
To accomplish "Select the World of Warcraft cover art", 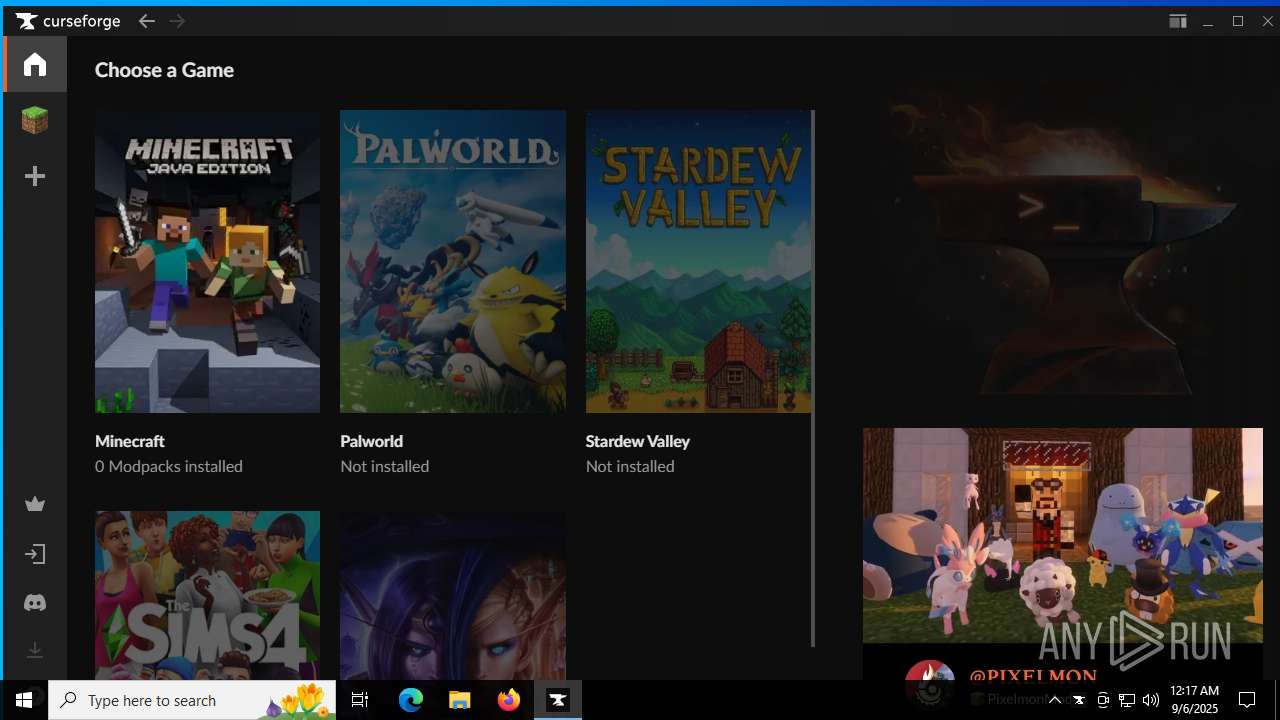I will (453, 595).
